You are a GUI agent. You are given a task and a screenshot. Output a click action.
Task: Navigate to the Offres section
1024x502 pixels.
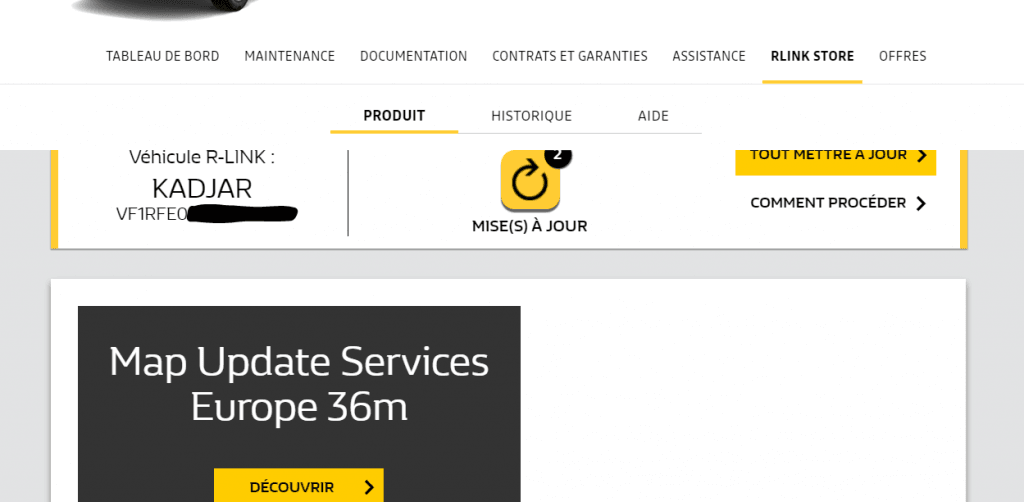902,56
